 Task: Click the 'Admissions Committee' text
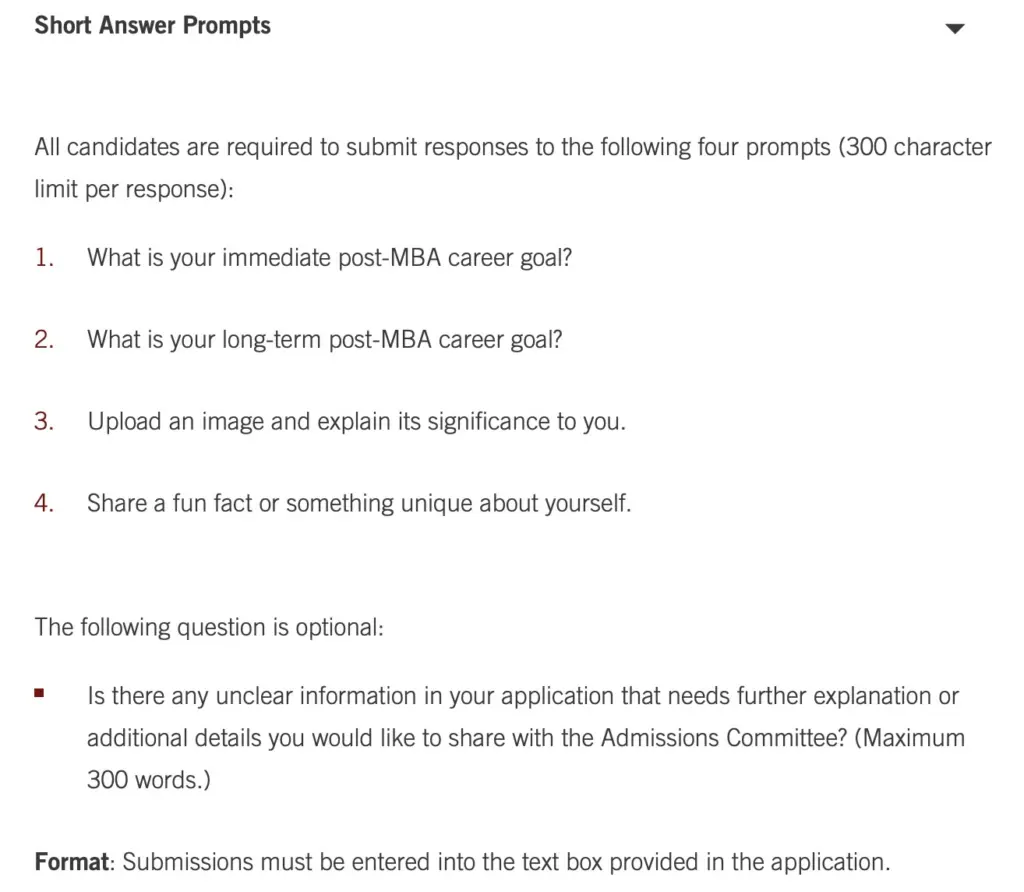point(724,738)
